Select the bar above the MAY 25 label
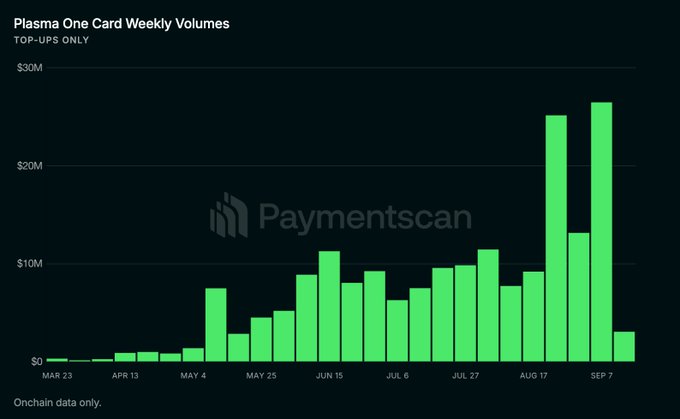 (x=261, y=339)
